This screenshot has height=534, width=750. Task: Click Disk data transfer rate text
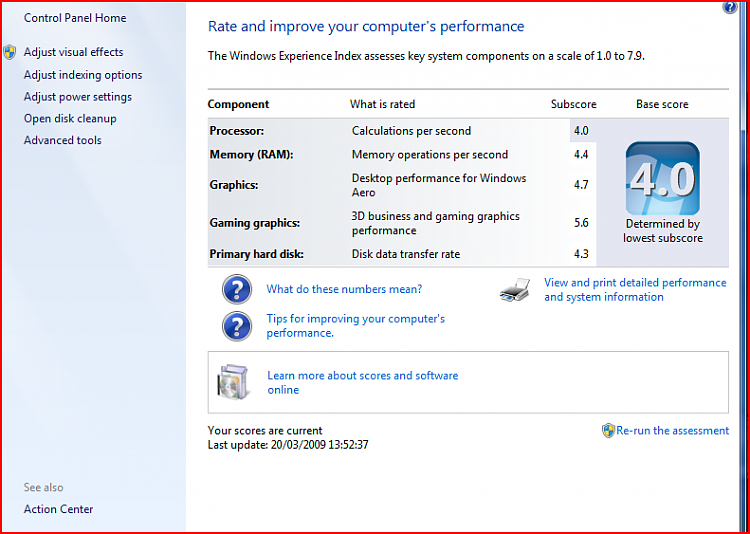coord(406,255)
